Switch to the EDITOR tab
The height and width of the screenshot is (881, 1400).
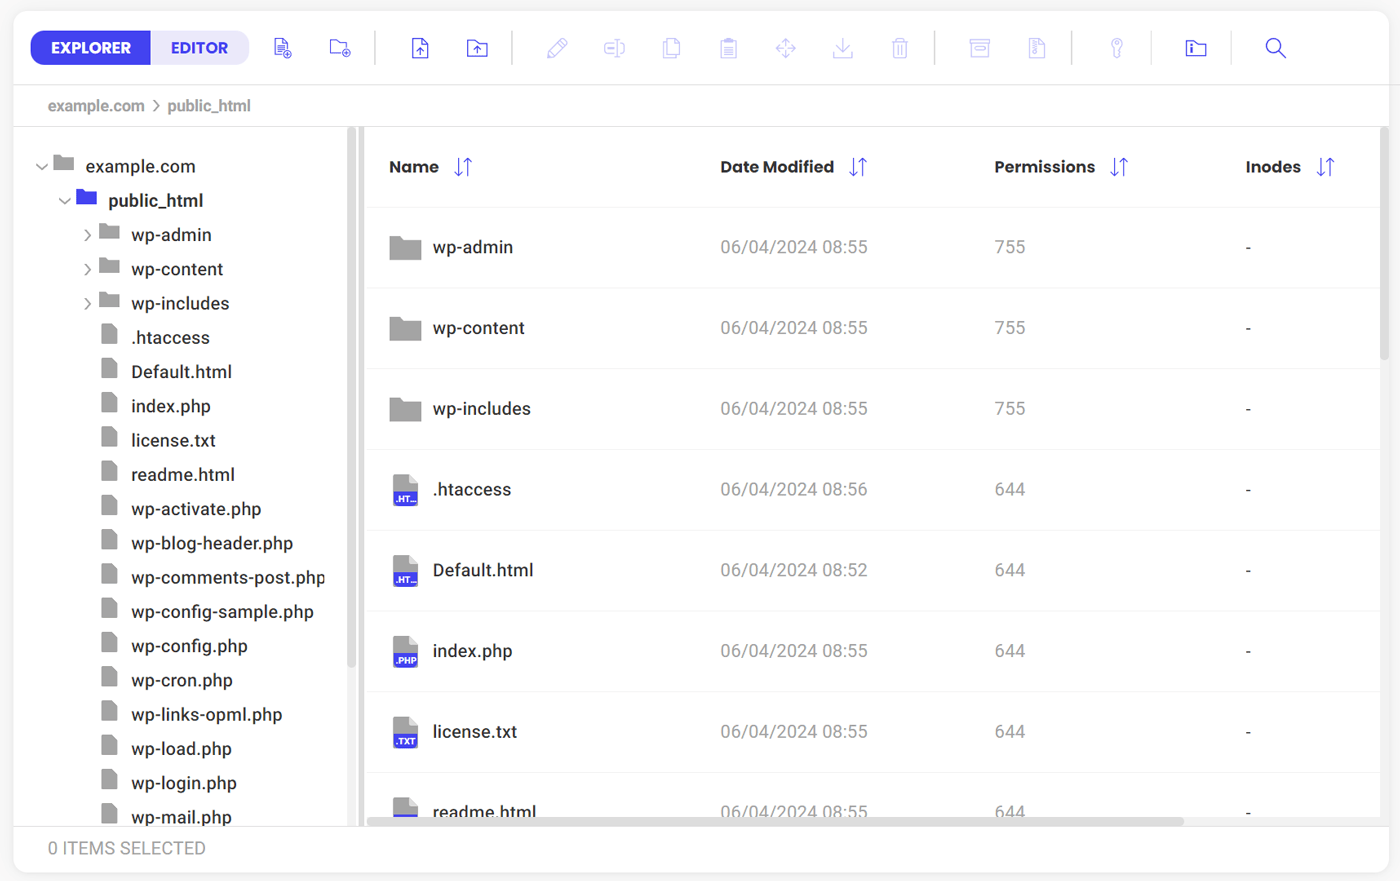[199, 47]
